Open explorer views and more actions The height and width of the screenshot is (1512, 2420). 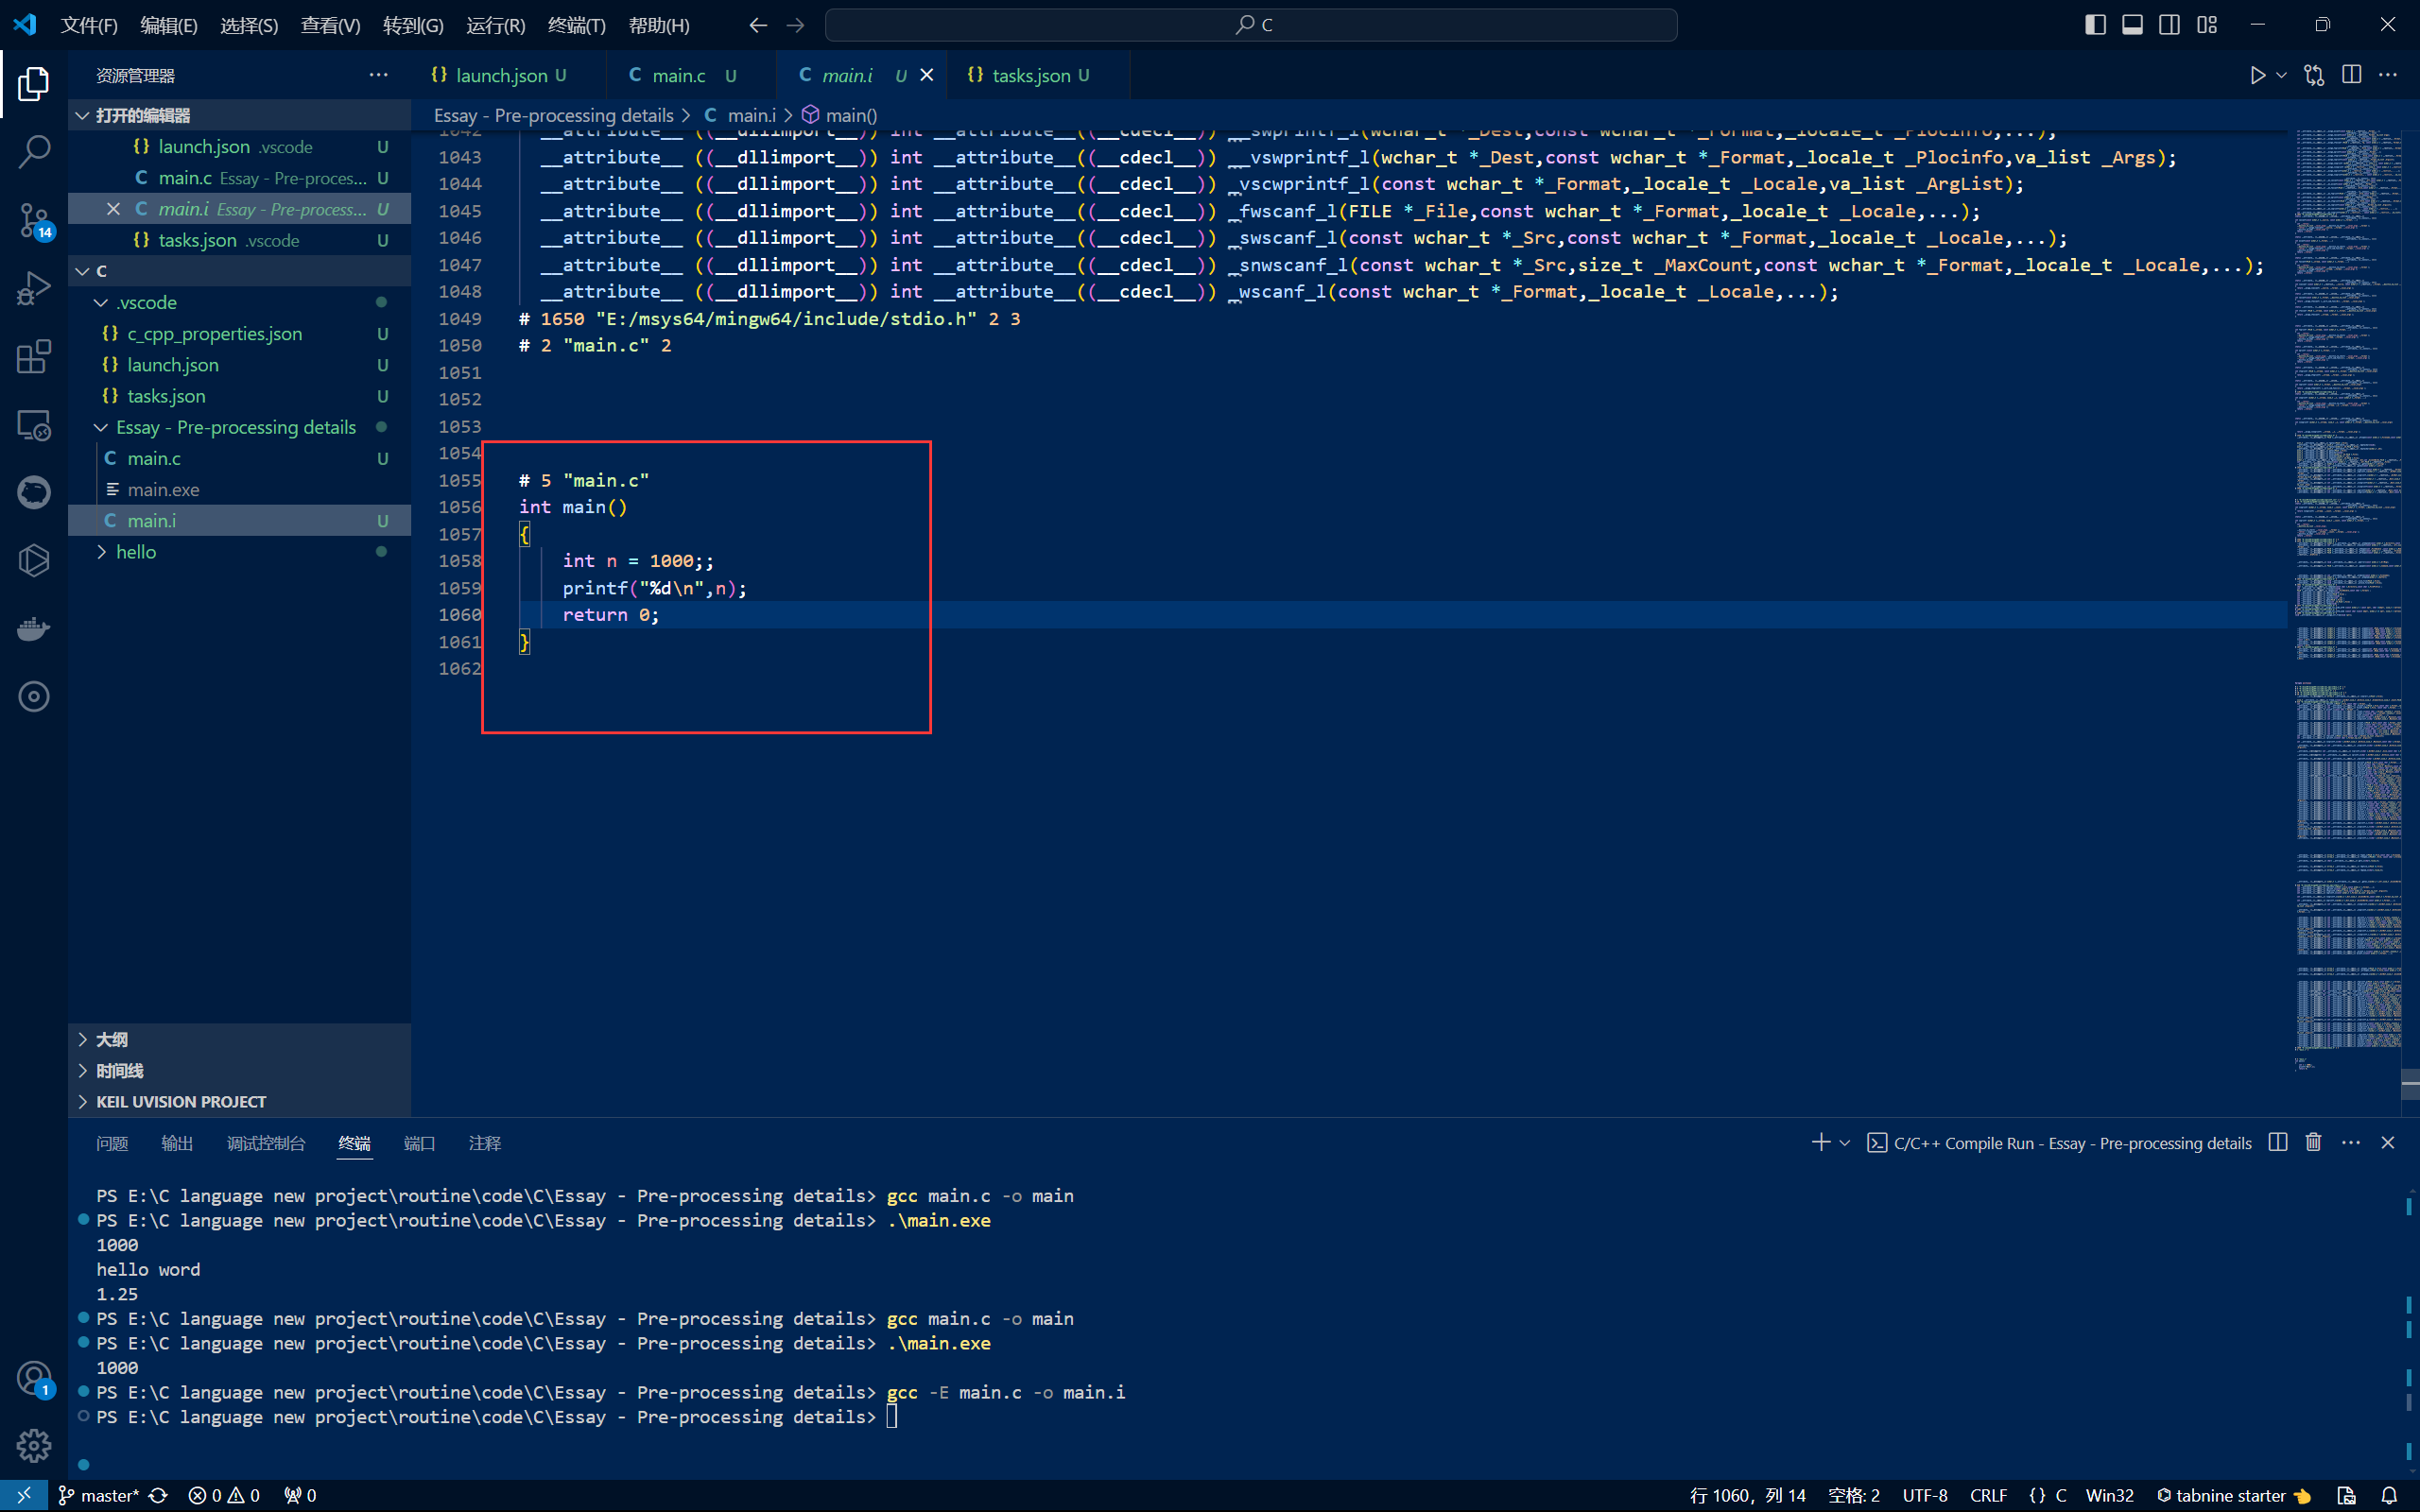tap(378, 75)
